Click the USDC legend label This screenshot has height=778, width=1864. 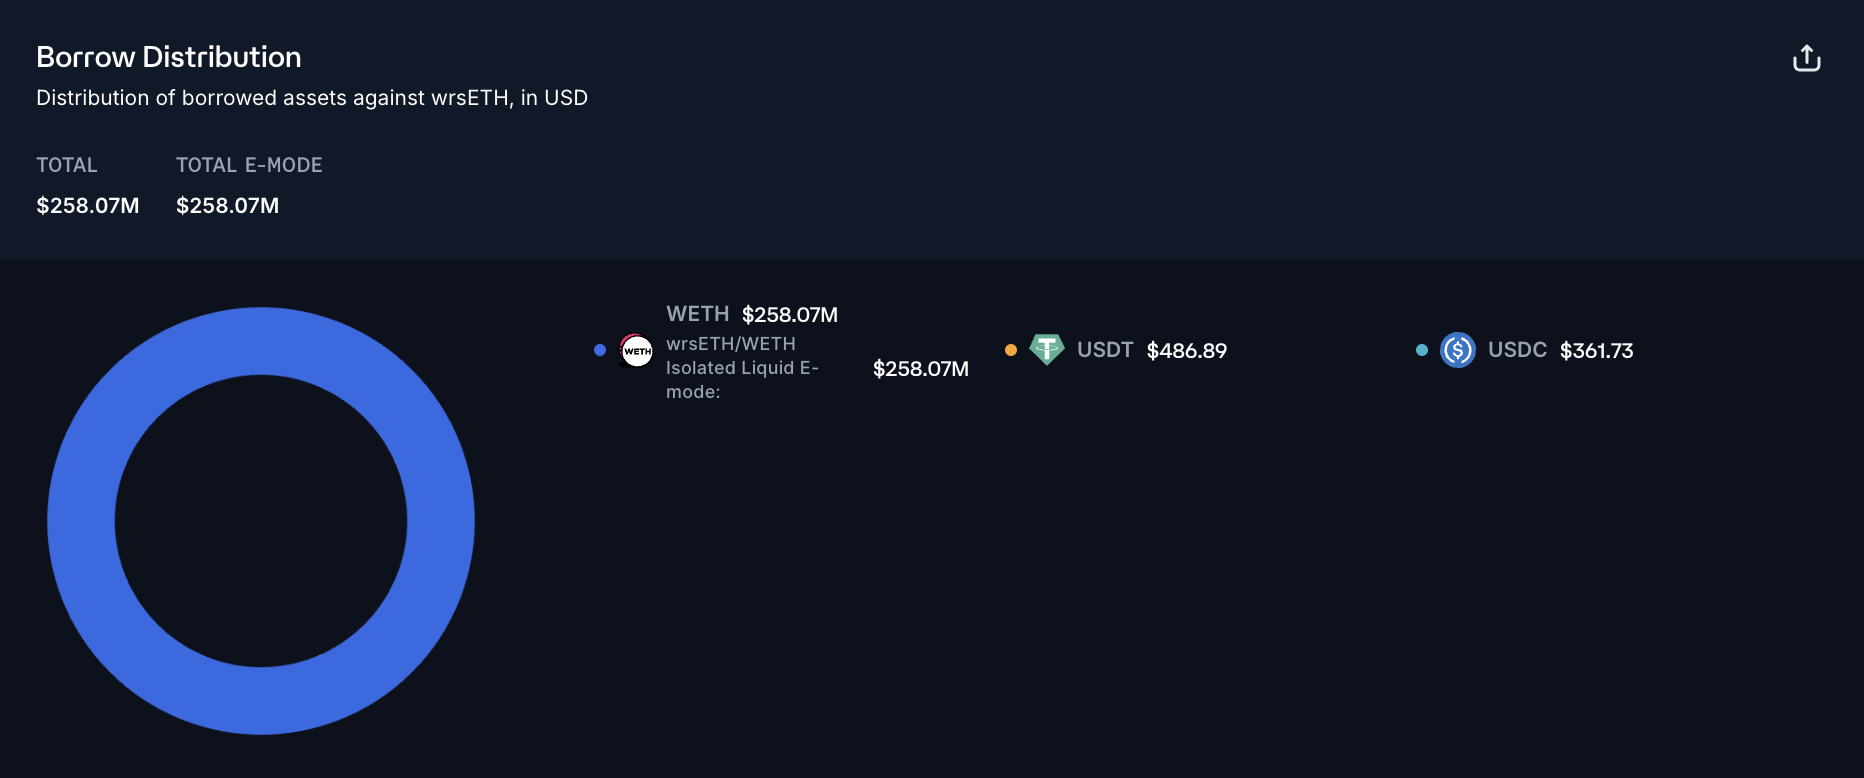pyautogui.click(x=1516, y=350)
